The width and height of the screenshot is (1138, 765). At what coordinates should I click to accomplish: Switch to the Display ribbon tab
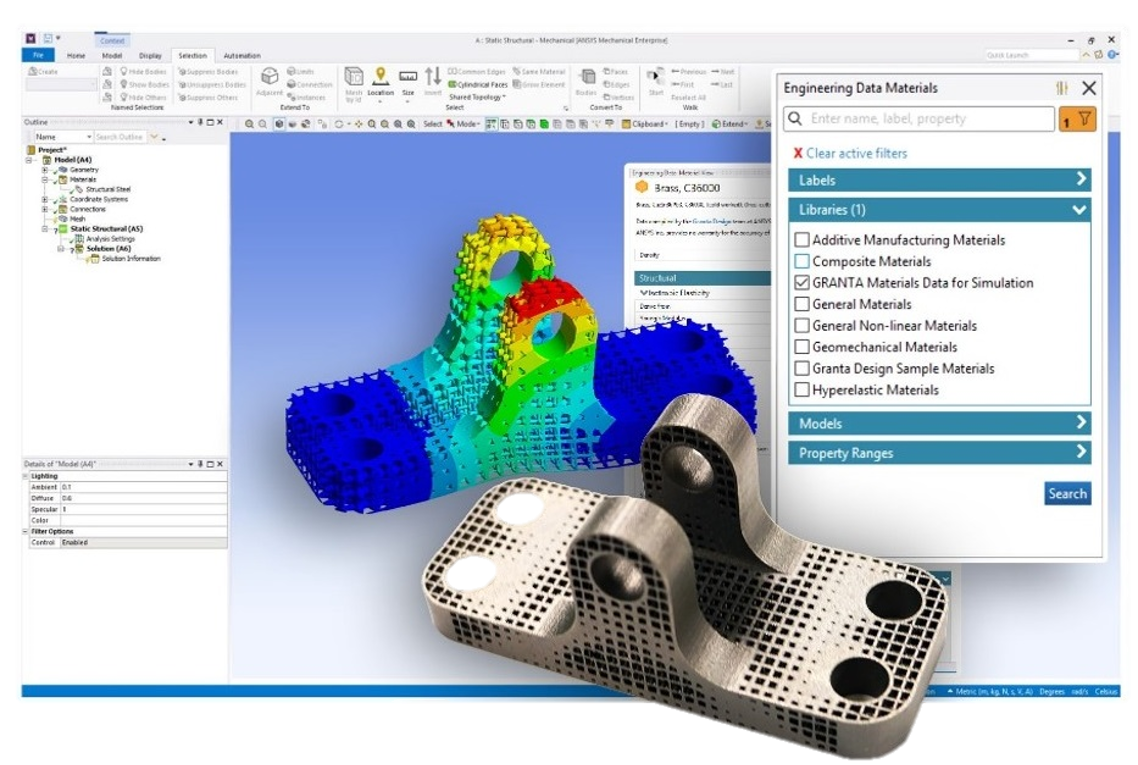tap(150, 56)
